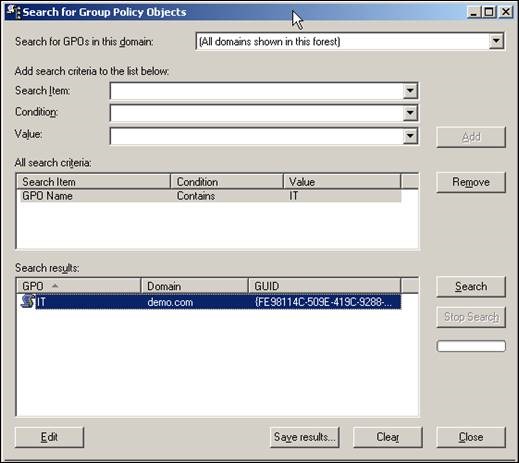This screenshot has height=463, width=519.
Task: Expand the Search Item dropdown
Action: 410,91
